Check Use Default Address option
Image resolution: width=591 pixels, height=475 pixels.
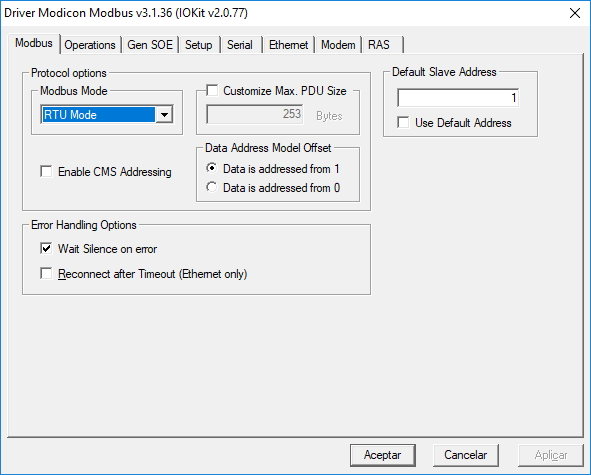pyautogui.click(x=403, y=123)
